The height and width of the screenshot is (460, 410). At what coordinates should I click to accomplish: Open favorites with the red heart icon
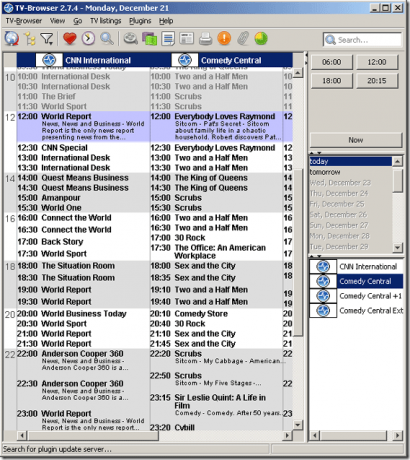(x=70, y=39)
